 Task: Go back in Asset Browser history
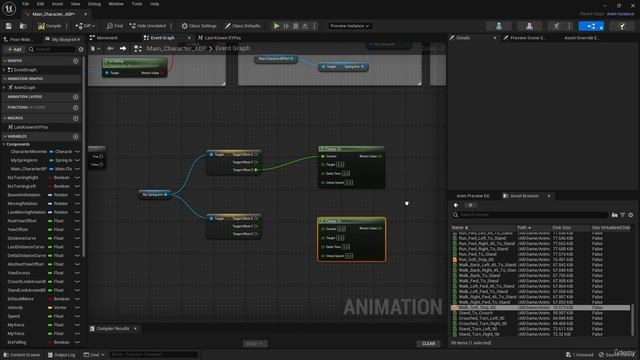pos(456,205)
